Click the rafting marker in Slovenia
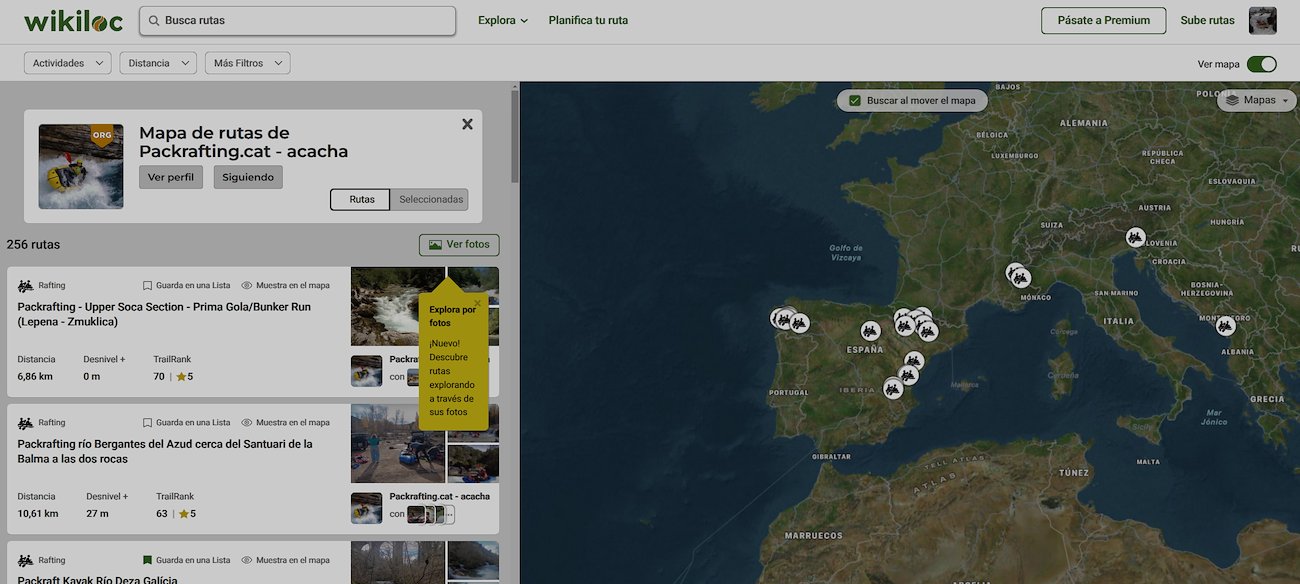This screenshot has height=584, width=1300. pos(1135,237)
